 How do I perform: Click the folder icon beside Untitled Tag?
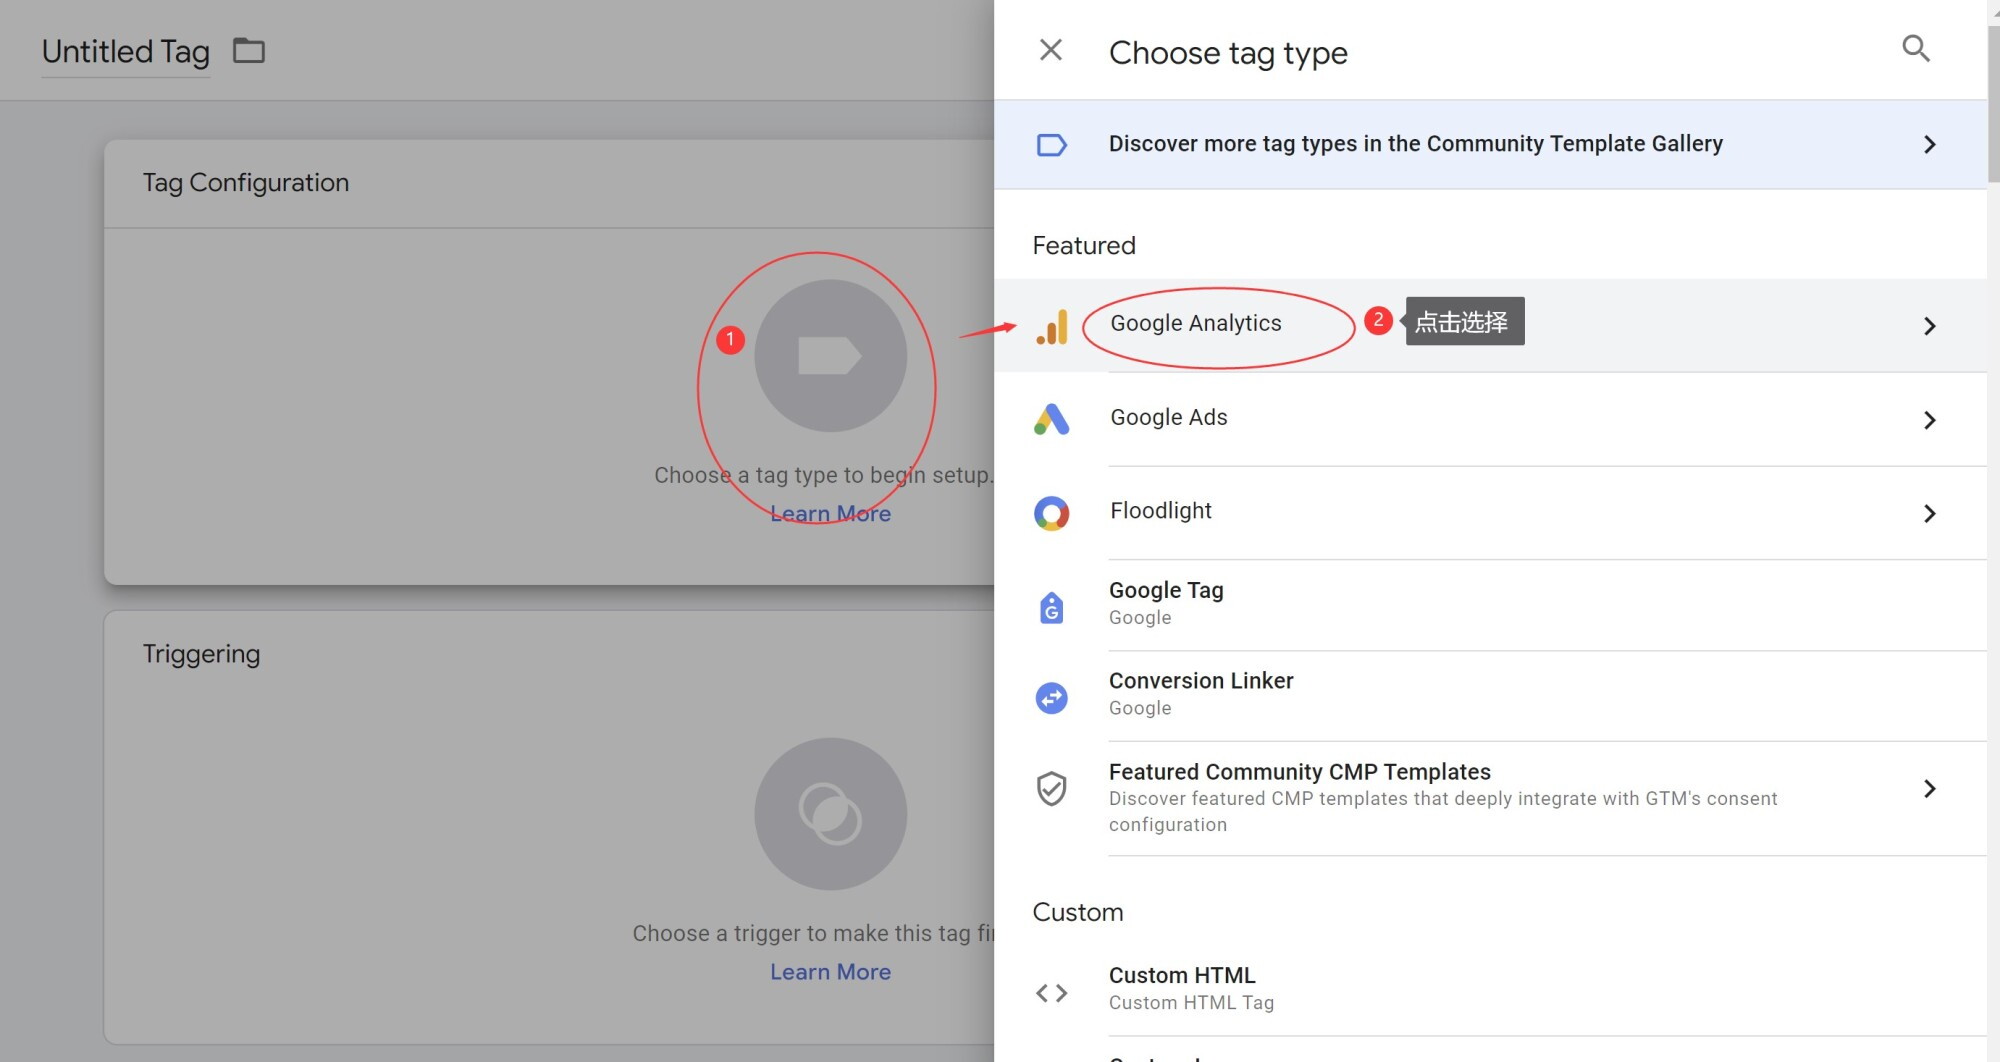(249, 50)
